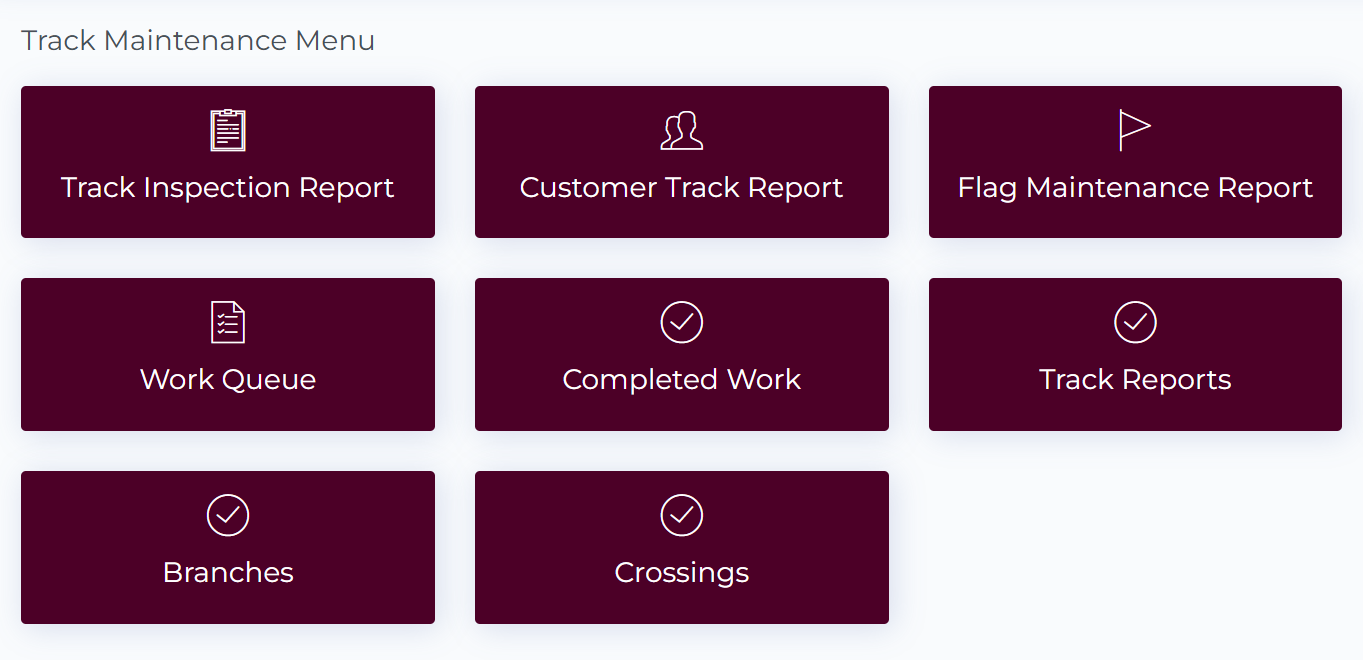This screenshot has width=1363, height=660.
Task: Click the checkmark circle icon above Crossings
Action: [x=682, y=515]
